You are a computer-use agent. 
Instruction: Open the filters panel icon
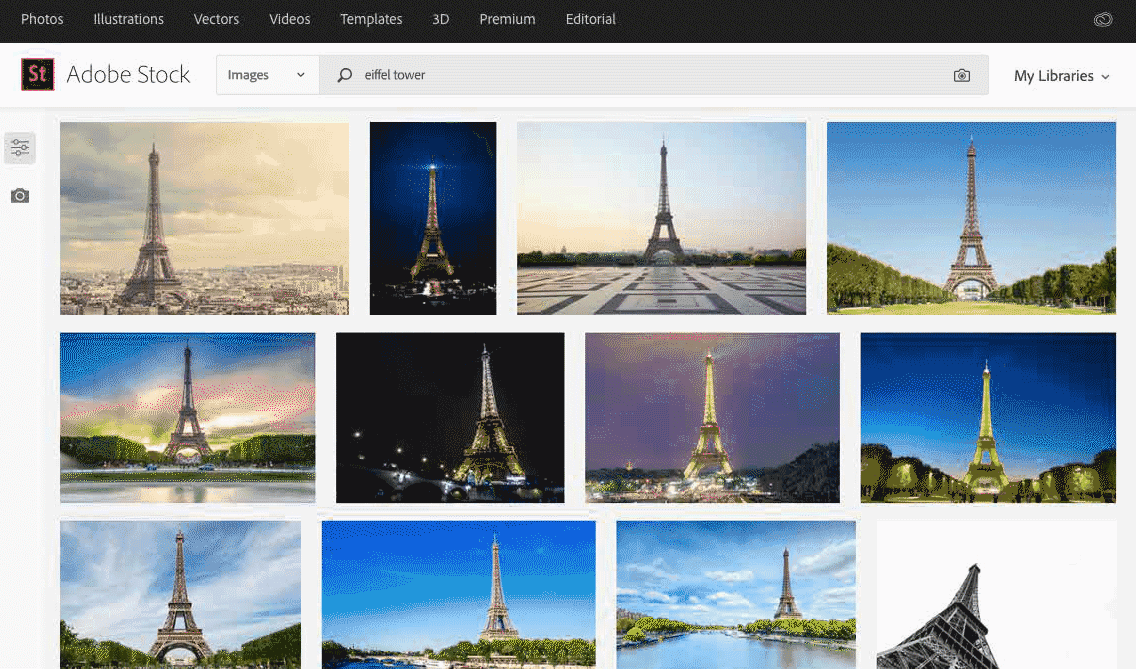[20, 148]
